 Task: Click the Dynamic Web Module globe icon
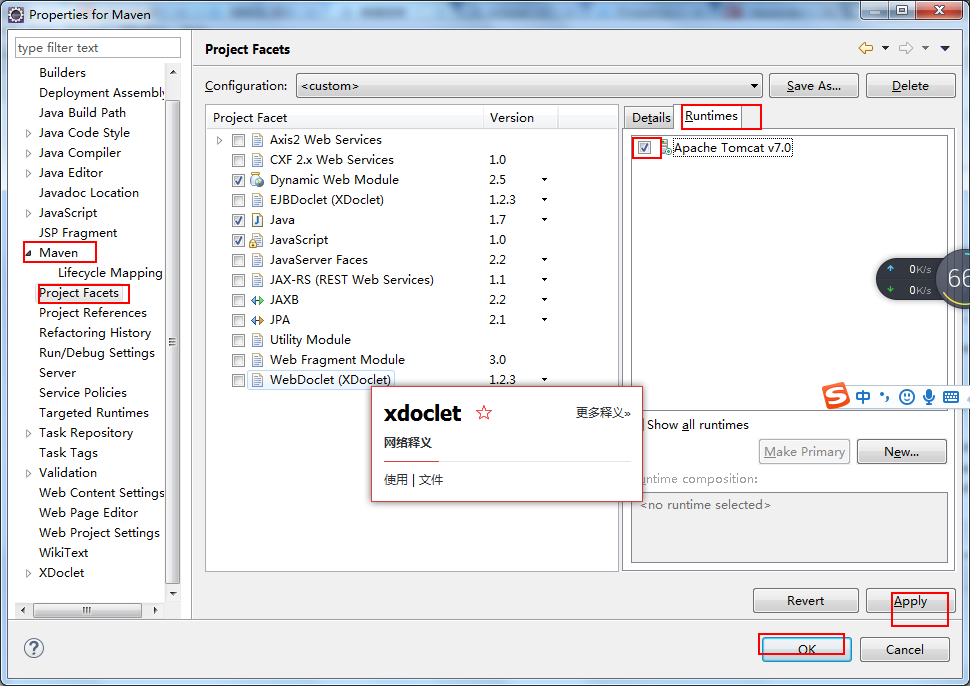pos(257,180)
